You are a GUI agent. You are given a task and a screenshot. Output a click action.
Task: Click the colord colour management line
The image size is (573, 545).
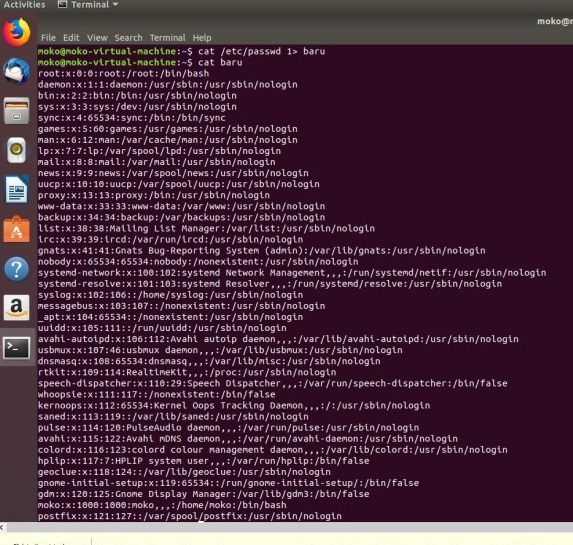[273, 450]
